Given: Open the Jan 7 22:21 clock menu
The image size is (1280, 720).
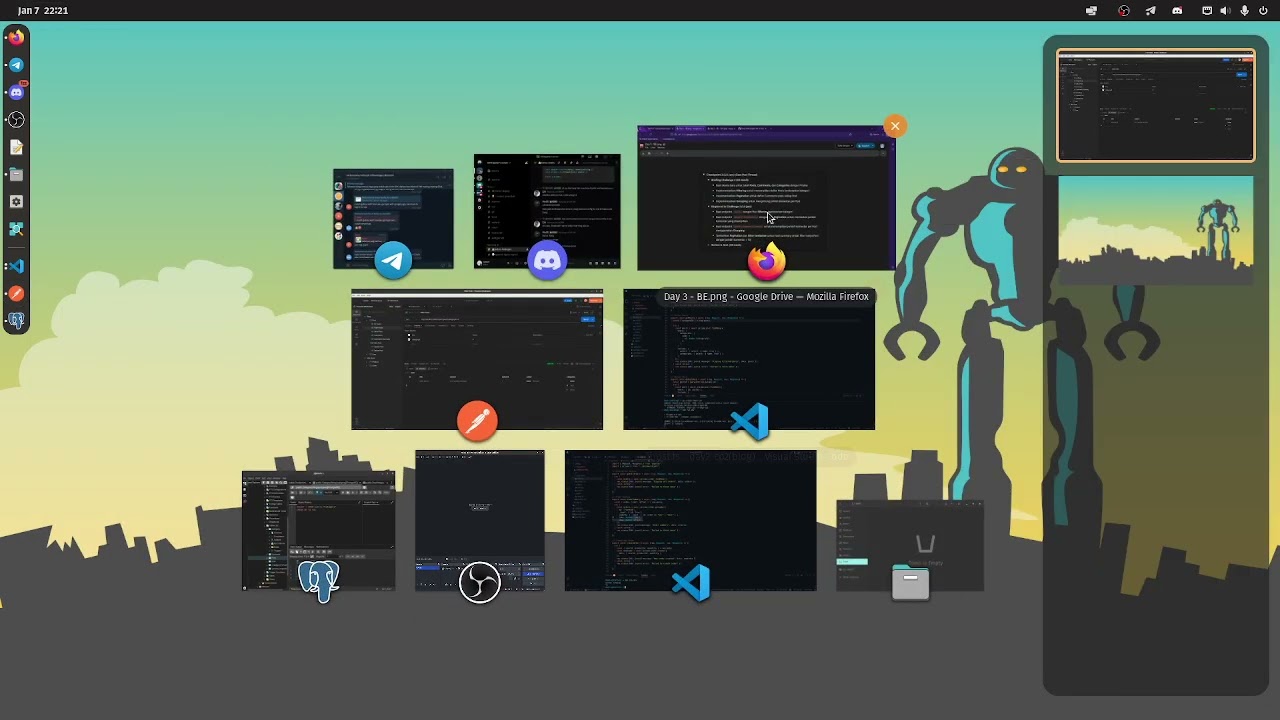Looking at the screenshot, I should 43,10.
